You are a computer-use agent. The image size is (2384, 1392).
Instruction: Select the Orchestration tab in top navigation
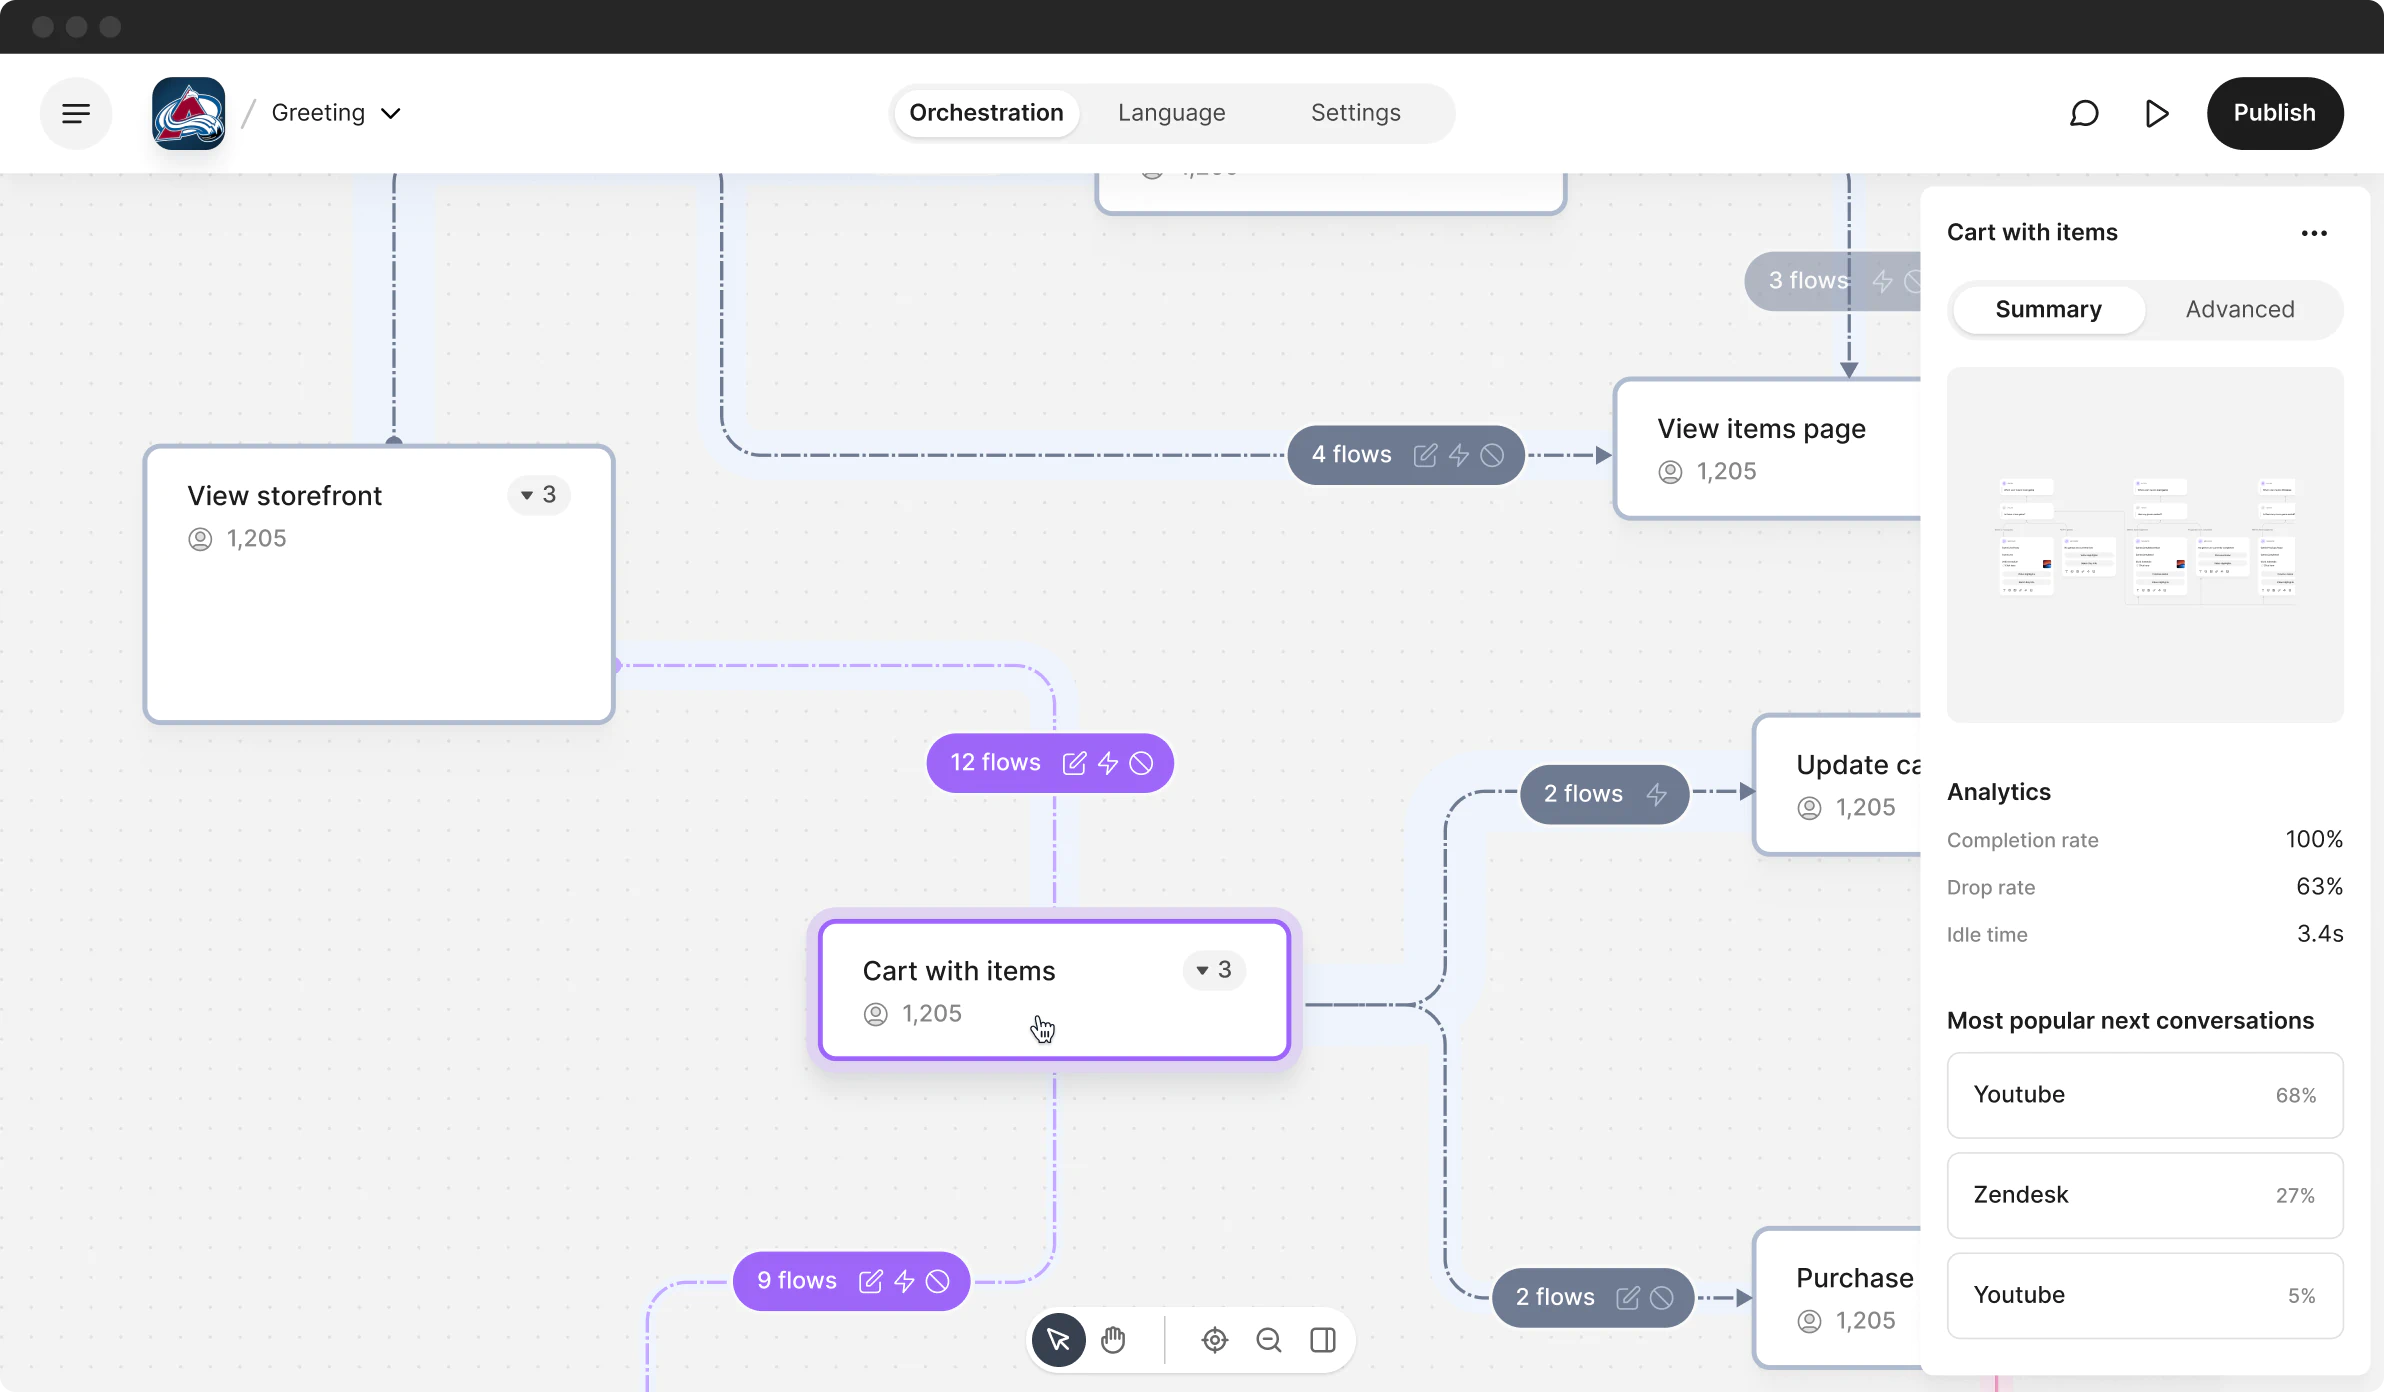(986, 111)
